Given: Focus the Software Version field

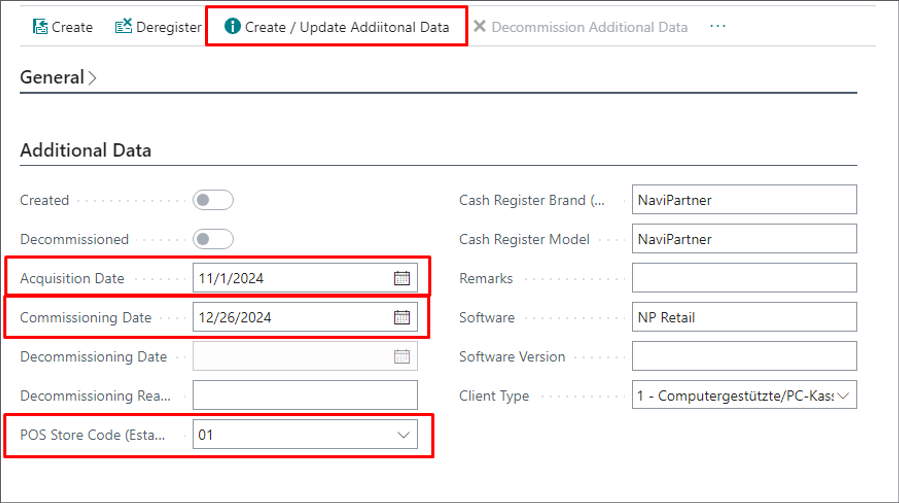Looking at the screenshot, I should (x=744, y=356).
